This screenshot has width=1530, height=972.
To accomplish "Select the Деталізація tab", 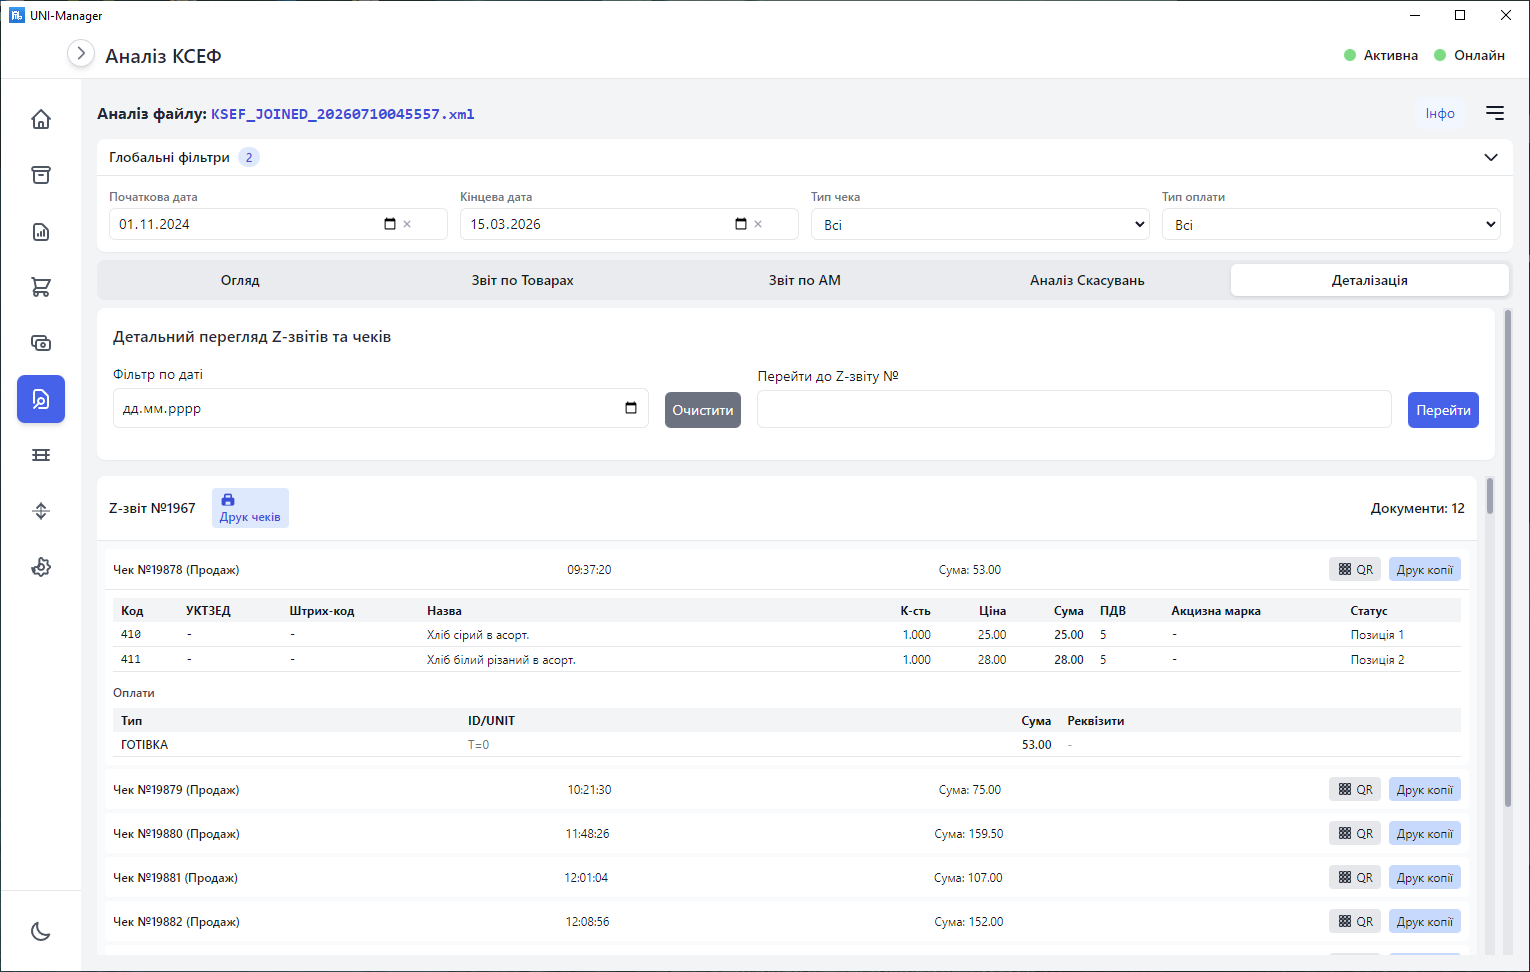I will point(1370,280).
